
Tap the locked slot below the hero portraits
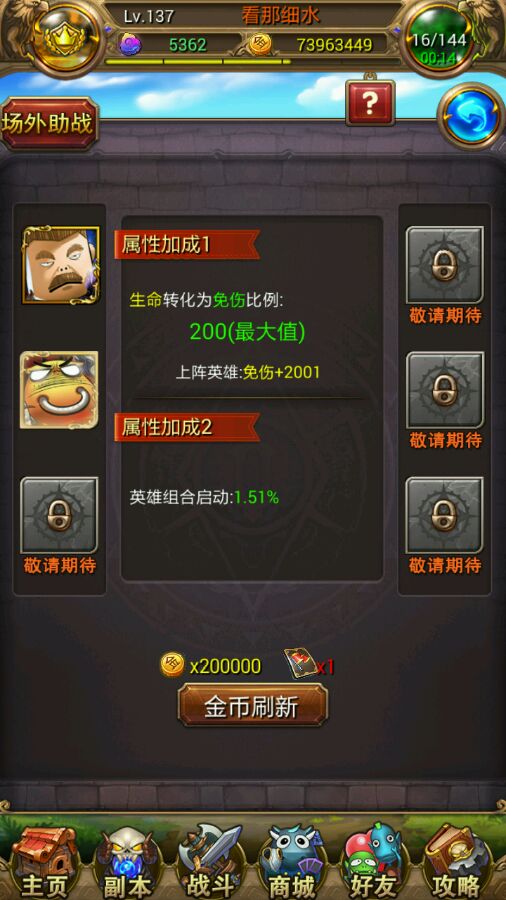[x=60, y=515]
